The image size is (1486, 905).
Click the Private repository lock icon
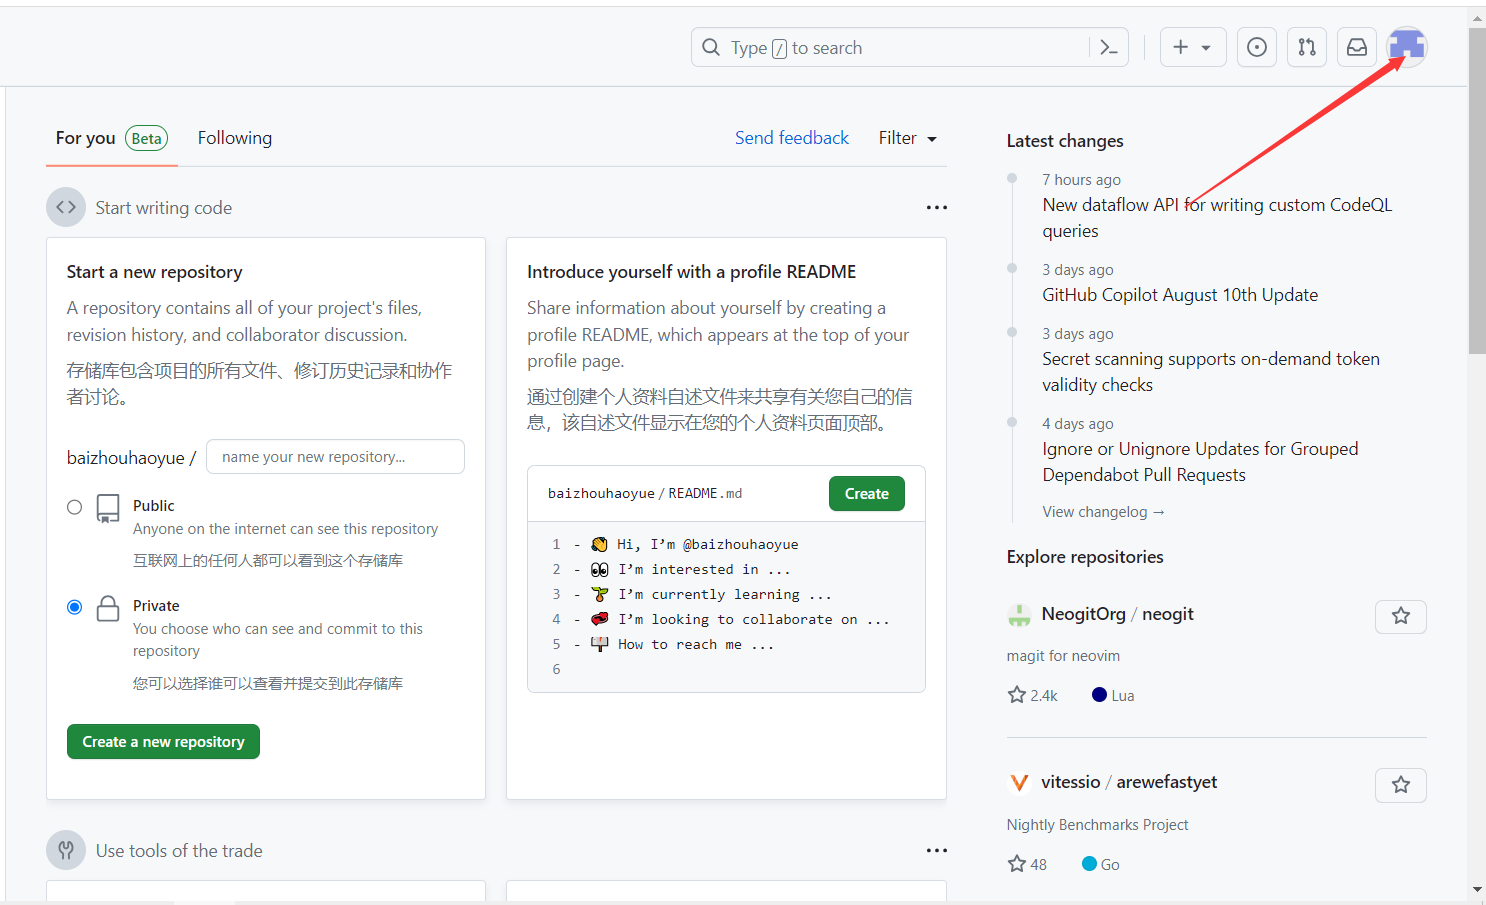[x=108, y=608]
